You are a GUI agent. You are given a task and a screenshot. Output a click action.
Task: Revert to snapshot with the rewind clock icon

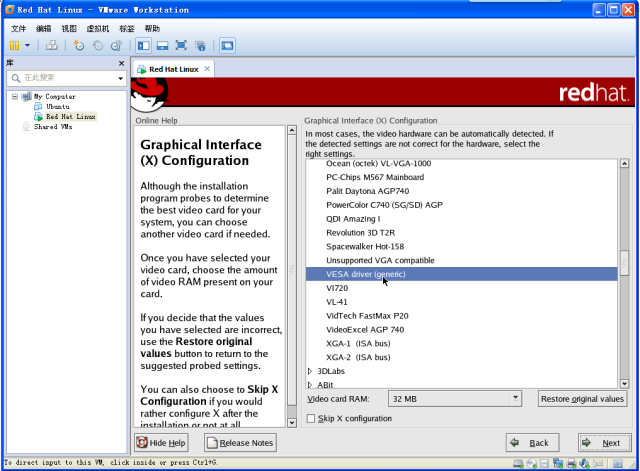[98, 45]
